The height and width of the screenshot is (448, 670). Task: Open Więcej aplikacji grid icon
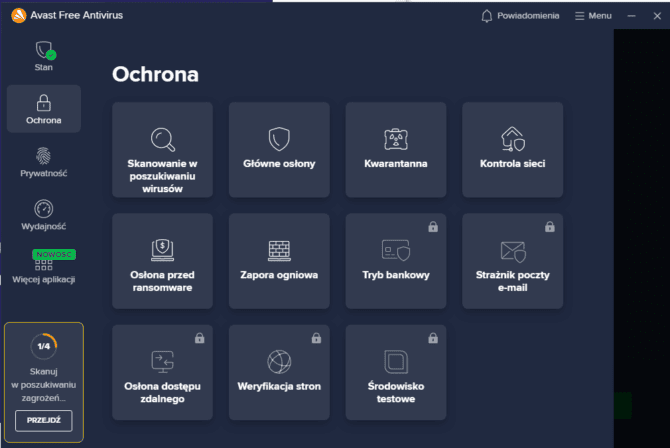[x=44, y=267]
